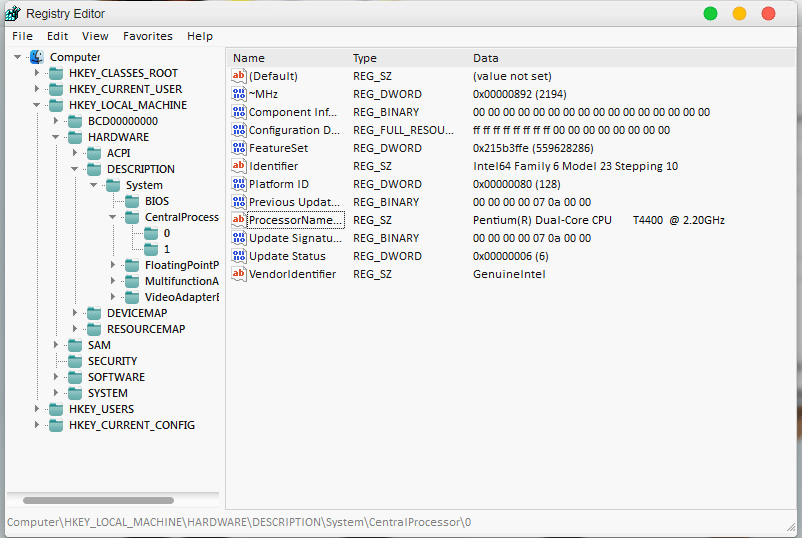The image size is (802, 538).
Task: Collapse the HARDWARE node
Action: [x=55, y=137]
